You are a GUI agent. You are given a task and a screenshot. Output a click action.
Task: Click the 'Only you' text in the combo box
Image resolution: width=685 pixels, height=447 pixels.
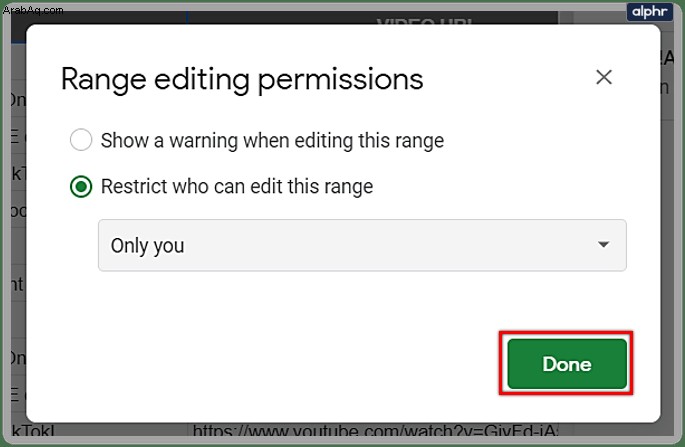pyautogui.click(x=147, y=246)
